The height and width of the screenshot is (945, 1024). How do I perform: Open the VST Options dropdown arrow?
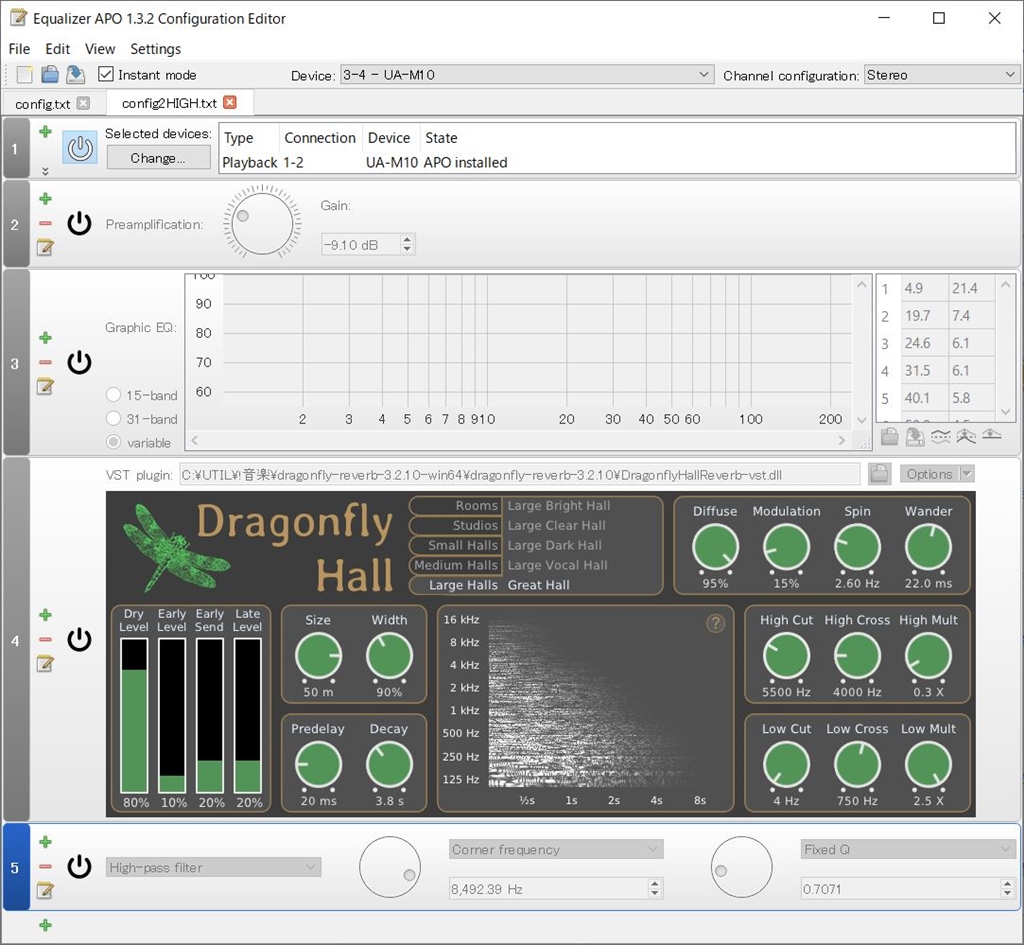[967, 473]
